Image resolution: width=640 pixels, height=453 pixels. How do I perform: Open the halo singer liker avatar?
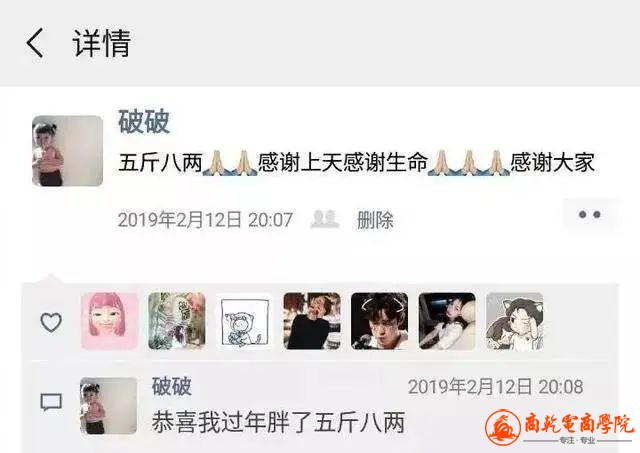click(380, 321)
